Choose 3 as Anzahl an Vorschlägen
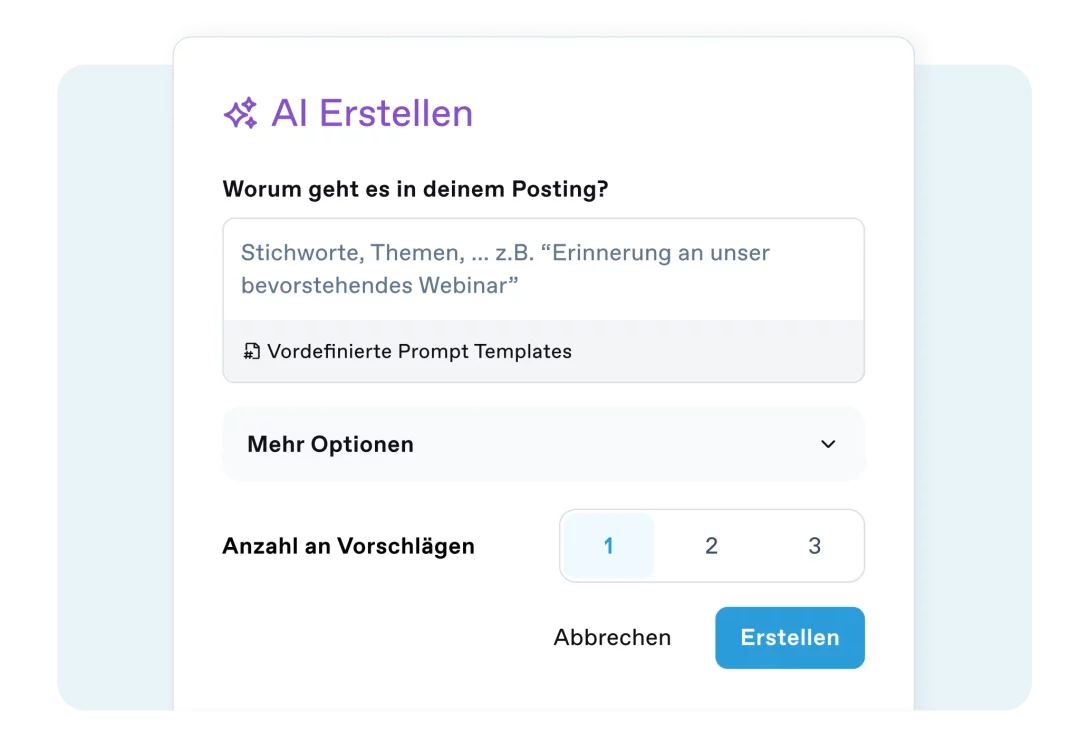This screenshot has height=729, width=1080. 814,546
